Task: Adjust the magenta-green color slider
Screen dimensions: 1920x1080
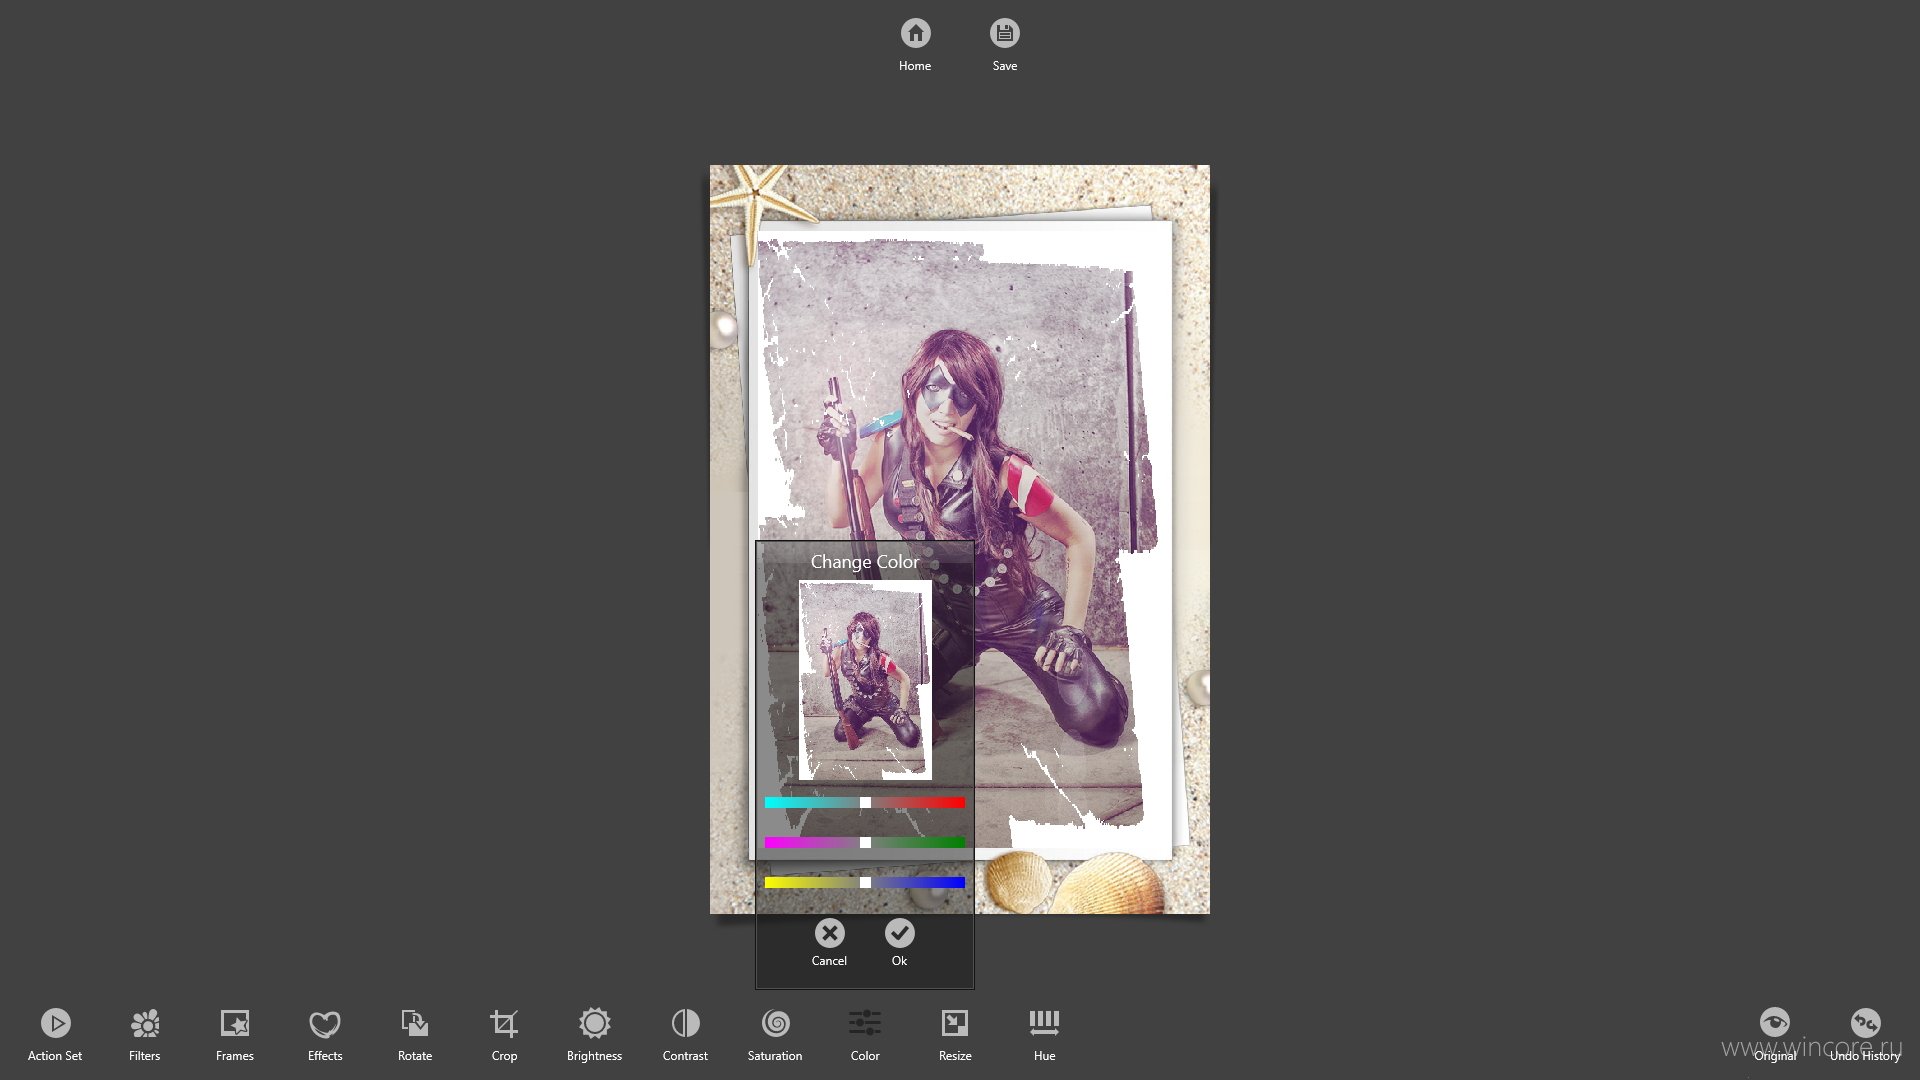Action: click(x=865, y=842)
